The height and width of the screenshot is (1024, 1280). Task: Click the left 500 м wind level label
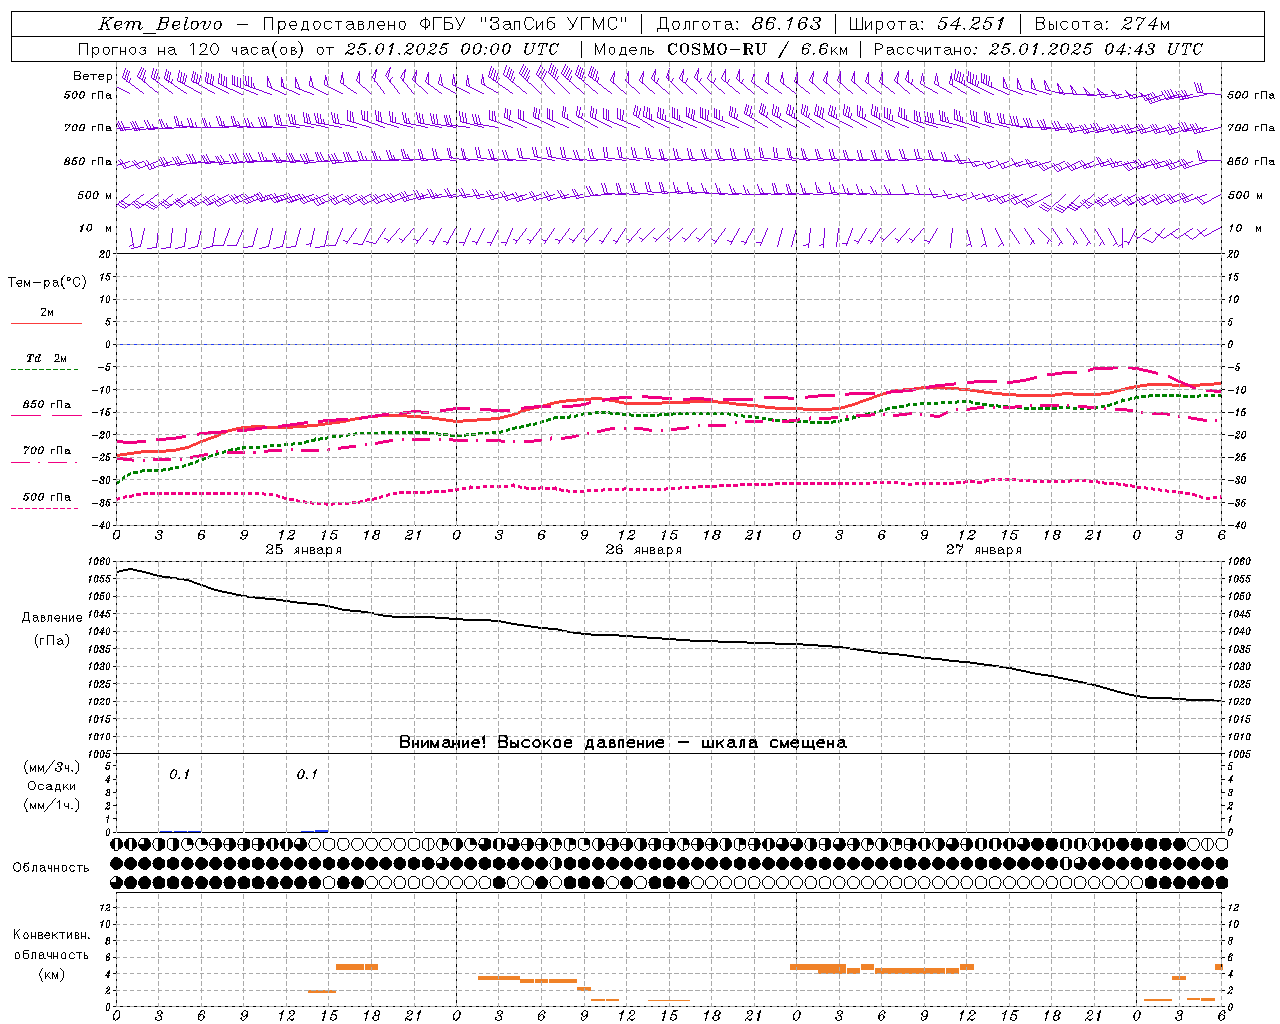tap(95, 195)
